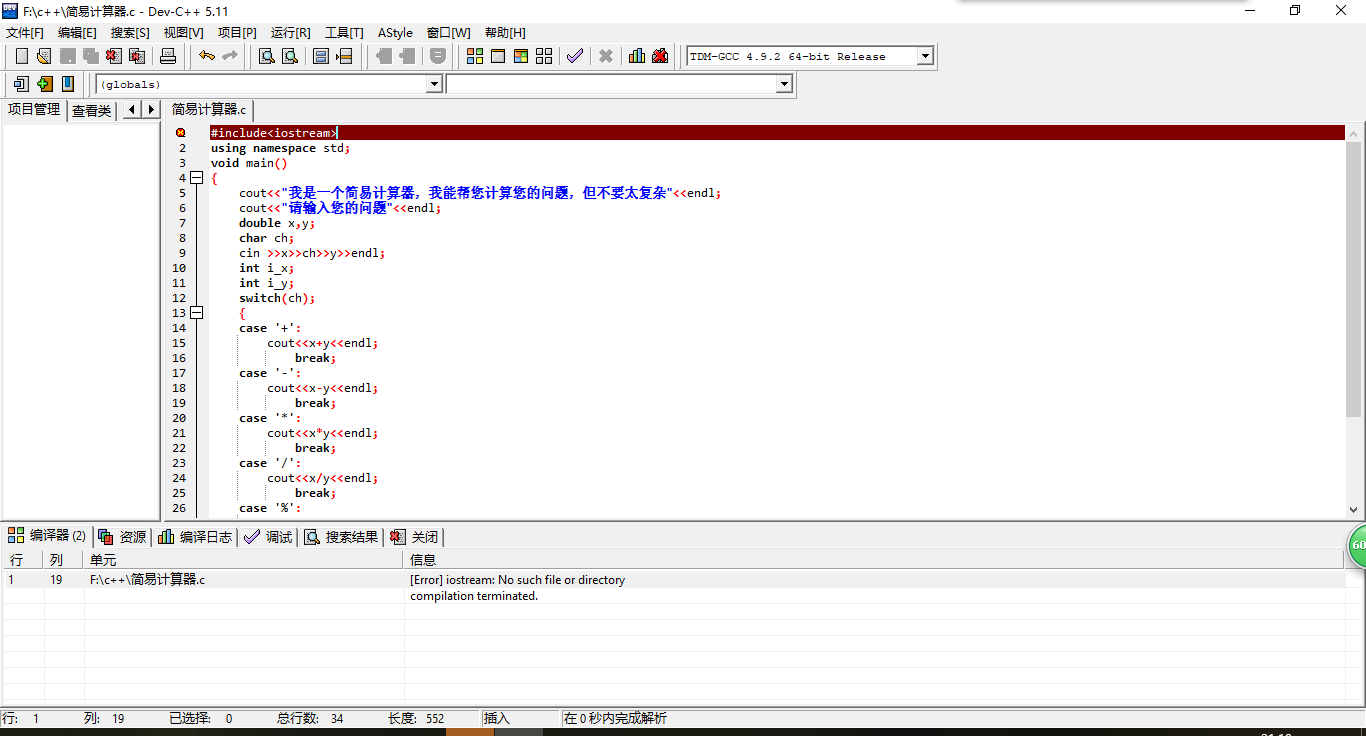The width and height of the screenshot is (1366, 736).
Task: Open the 窗口[W] menu
Action: pyautogui.click(x=448, y=33)
